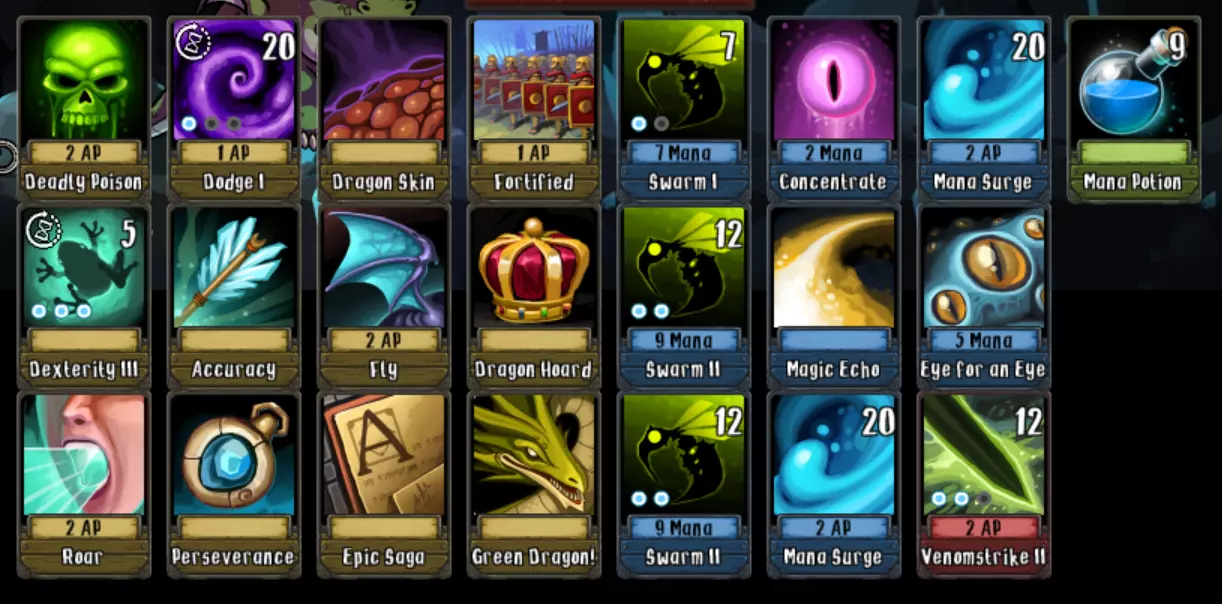1222x604 pixels.
Task: Click the Dodge I purple spiral card
Action: coord(233,109)
